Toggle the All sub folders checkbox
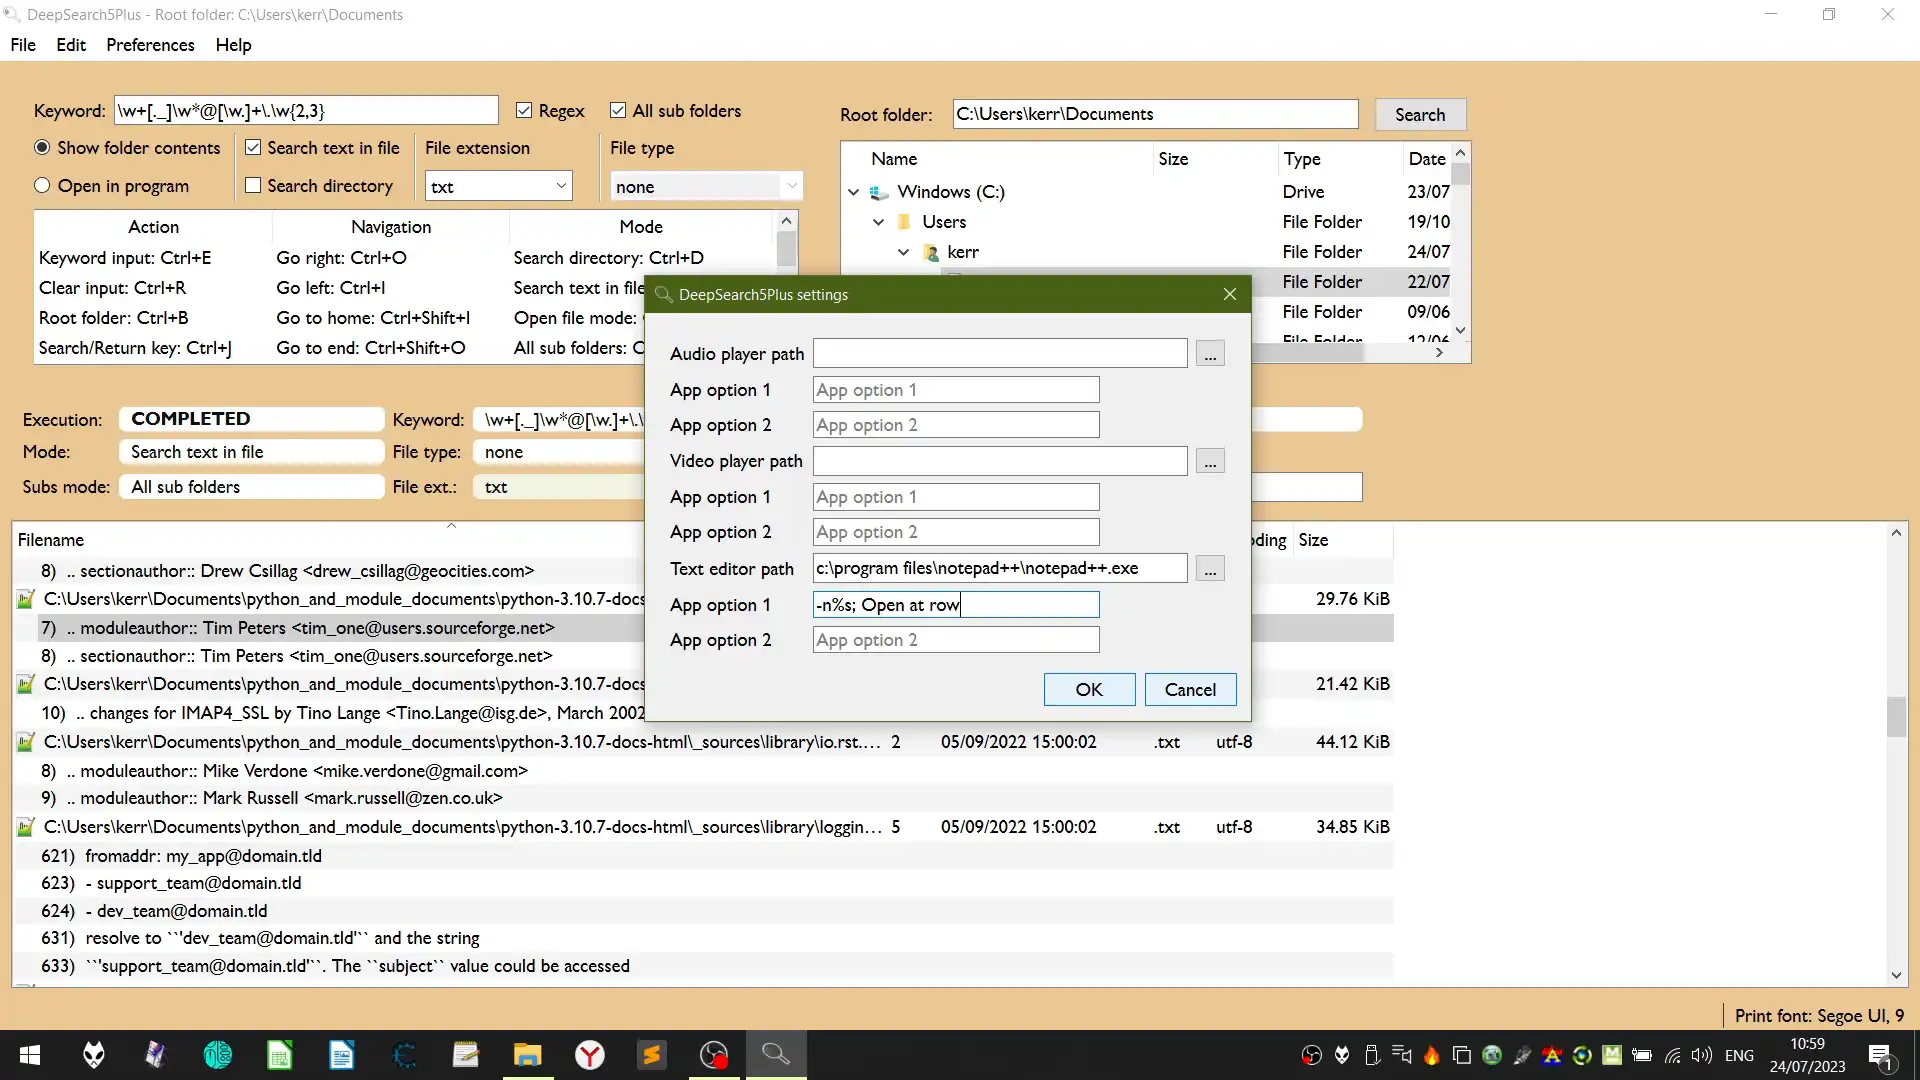 (616, 109)
